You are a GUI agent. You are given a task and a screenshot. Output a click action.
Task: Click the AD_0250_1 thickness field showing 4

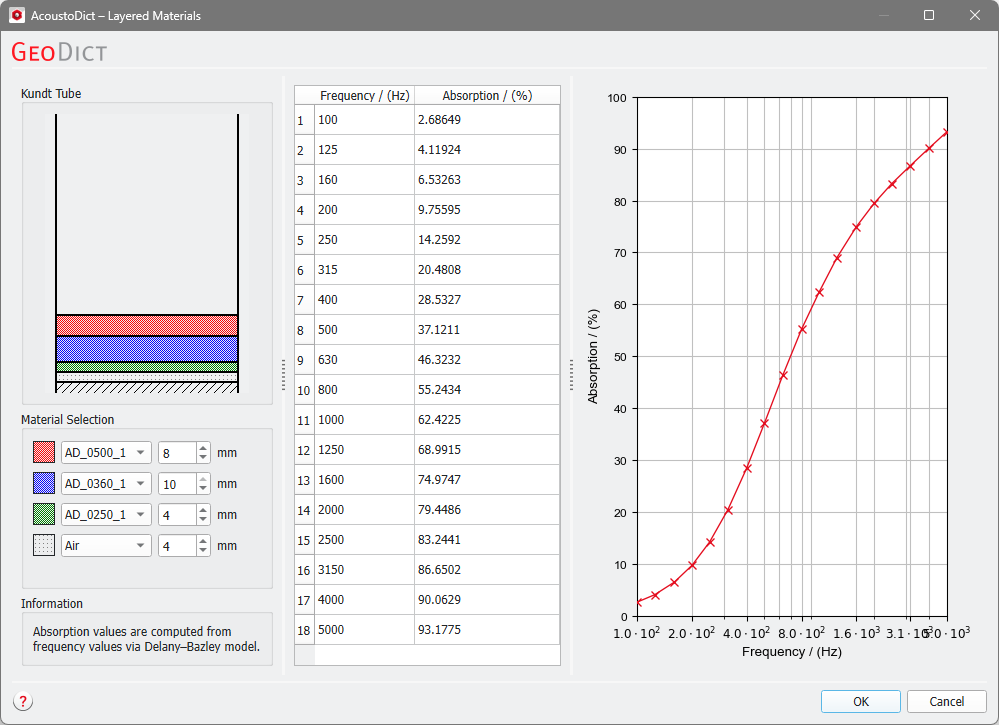[x=176, y=515]
